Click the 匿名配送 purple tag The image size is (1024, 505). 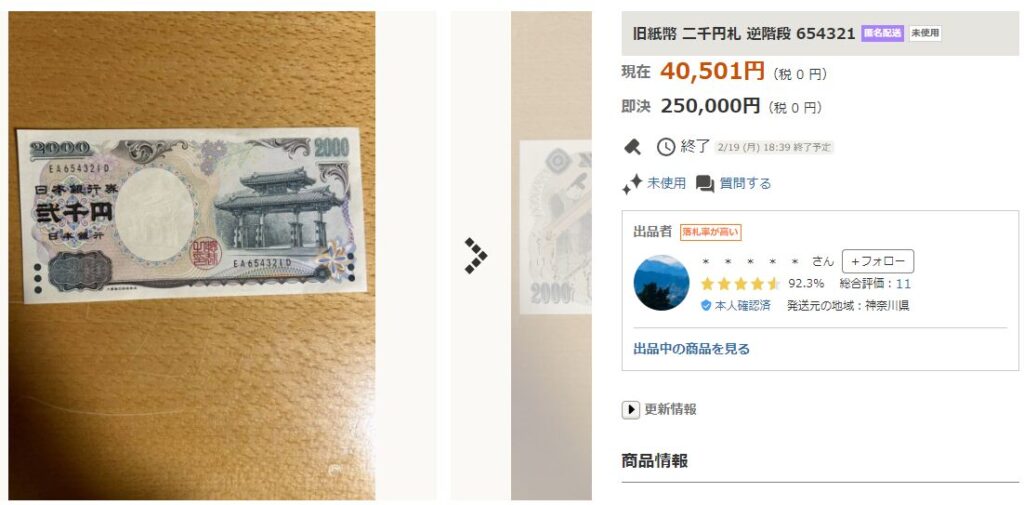point(882,33)
